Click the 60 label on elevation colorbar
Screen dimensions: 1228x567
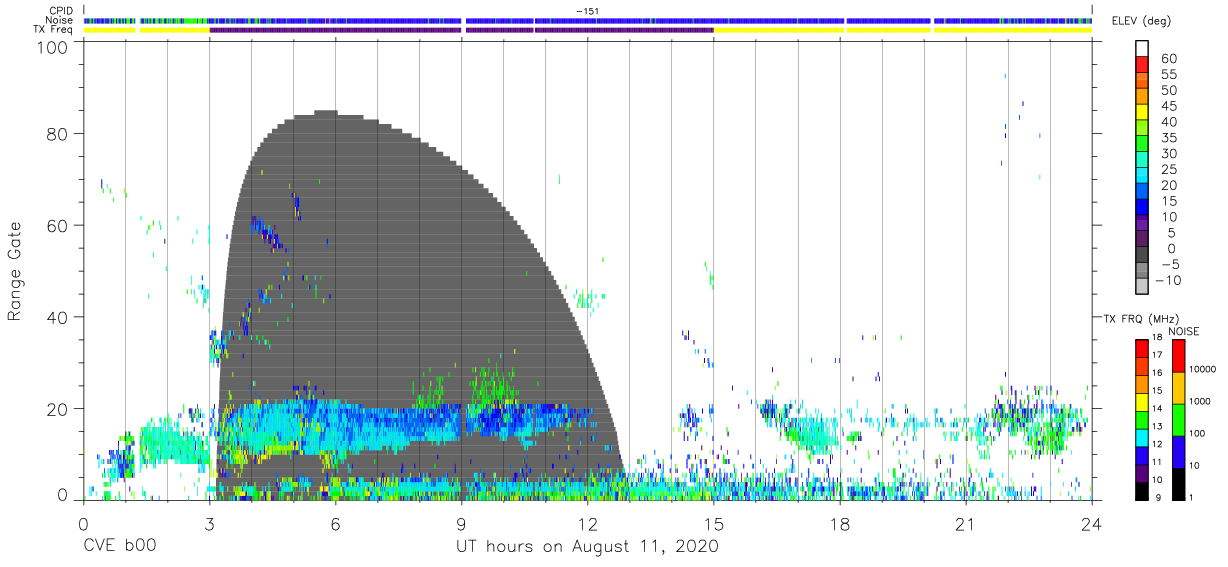[1169, 59]
